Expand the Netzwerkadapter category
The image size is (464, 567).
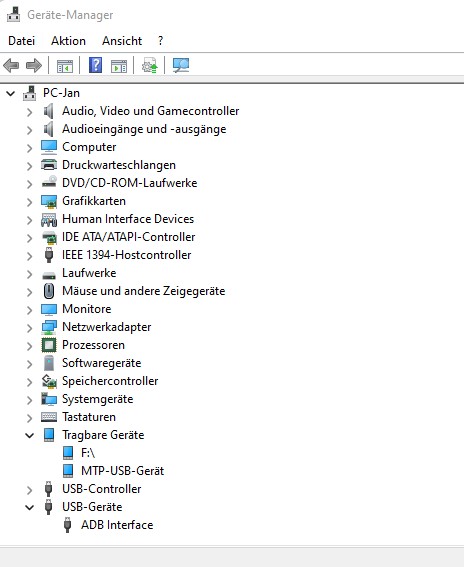coord(30,328)
